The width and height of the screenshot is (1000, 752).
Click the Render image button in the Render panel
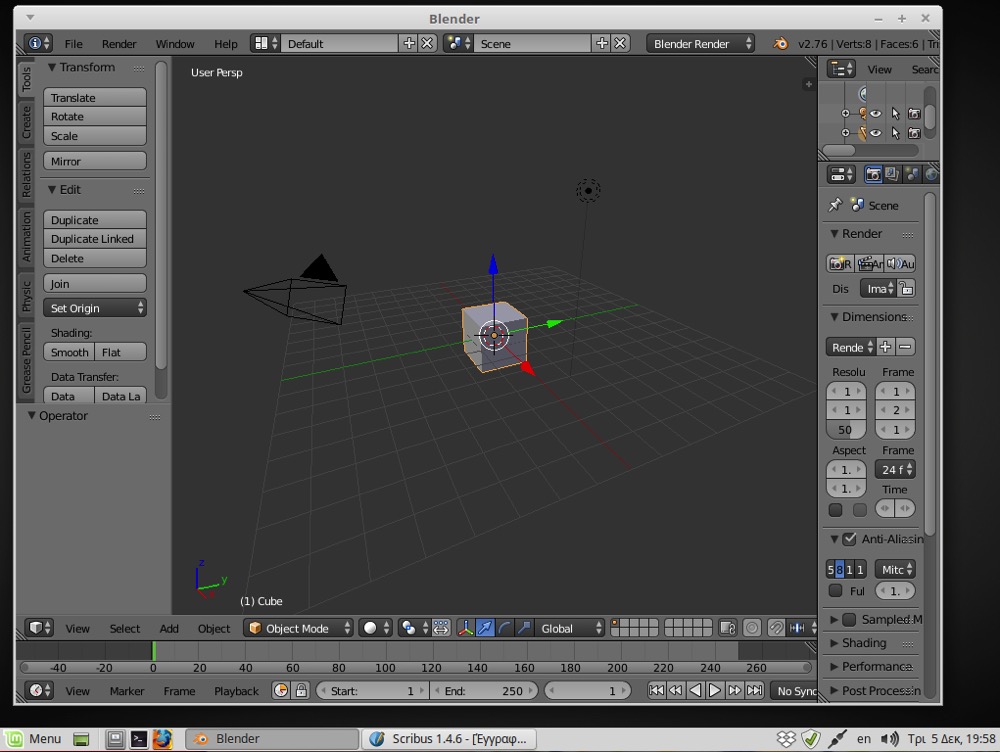tap(840, 264)
